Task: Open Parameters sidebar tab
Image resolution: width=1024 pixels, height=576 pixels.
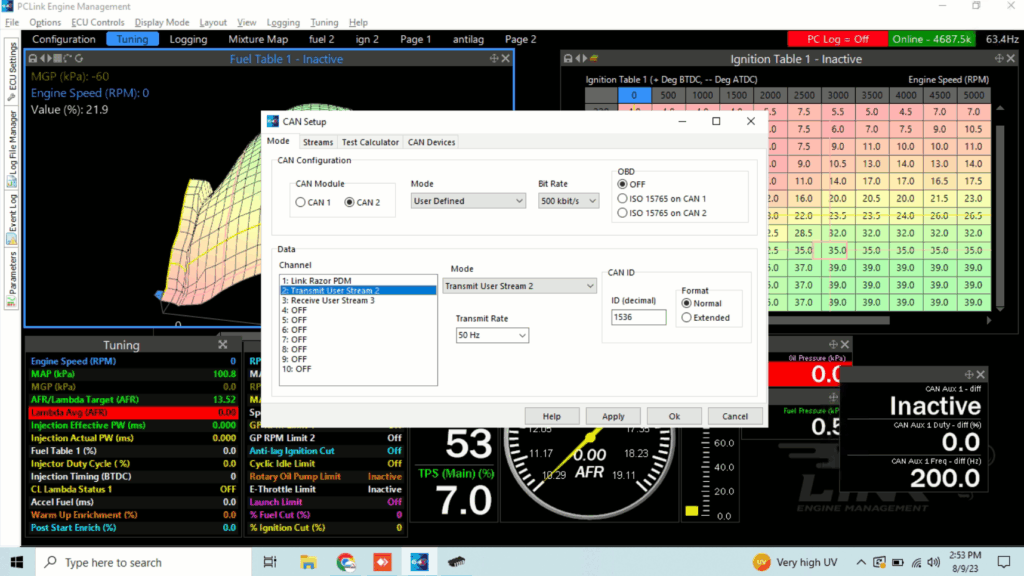Action: tap(12, 280)
